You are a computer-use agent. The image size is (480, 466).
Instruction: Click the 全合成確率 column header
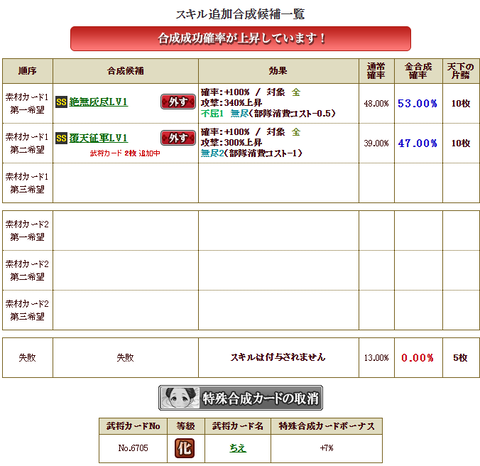pos(418,71)
